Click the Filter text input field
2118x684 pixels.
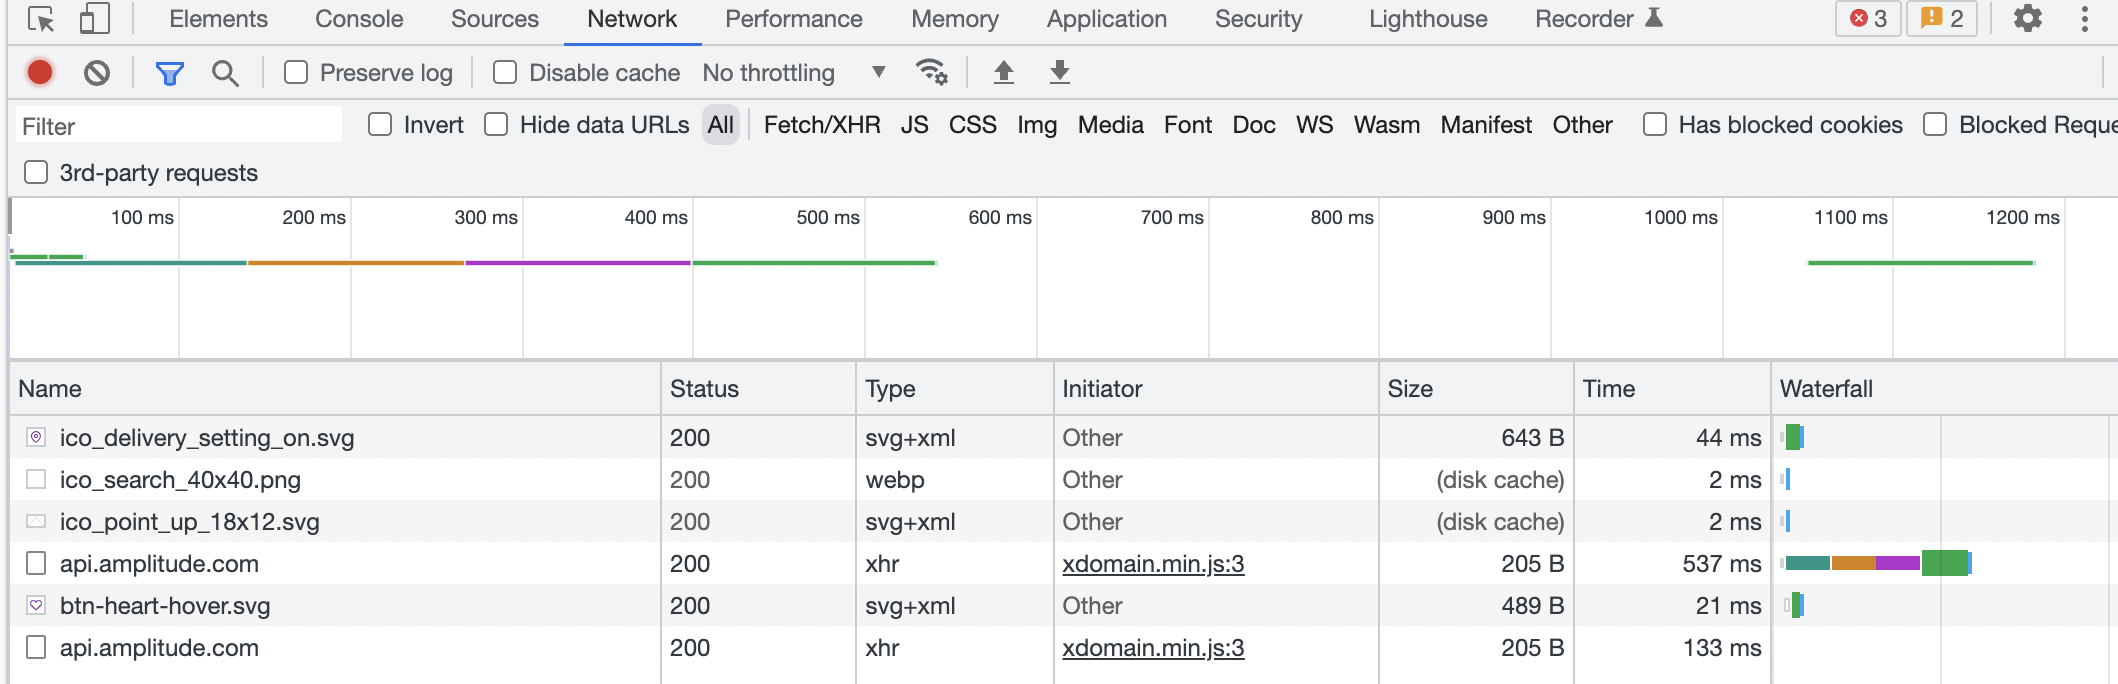pyautogui.click(x=180, y=126)
